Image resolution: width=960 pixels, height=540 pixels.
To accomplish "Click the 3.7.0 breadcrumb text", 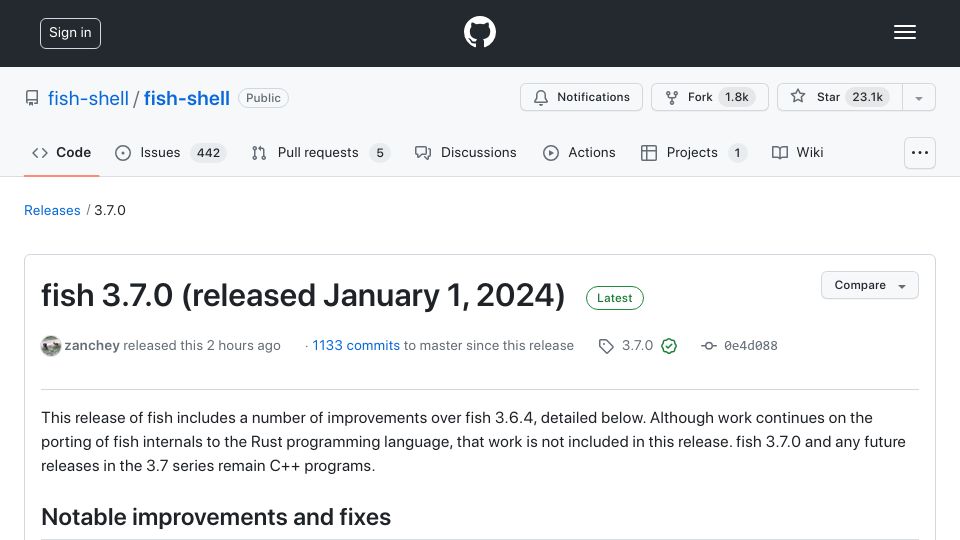I will pyautogui.click(x=110, y=211).
